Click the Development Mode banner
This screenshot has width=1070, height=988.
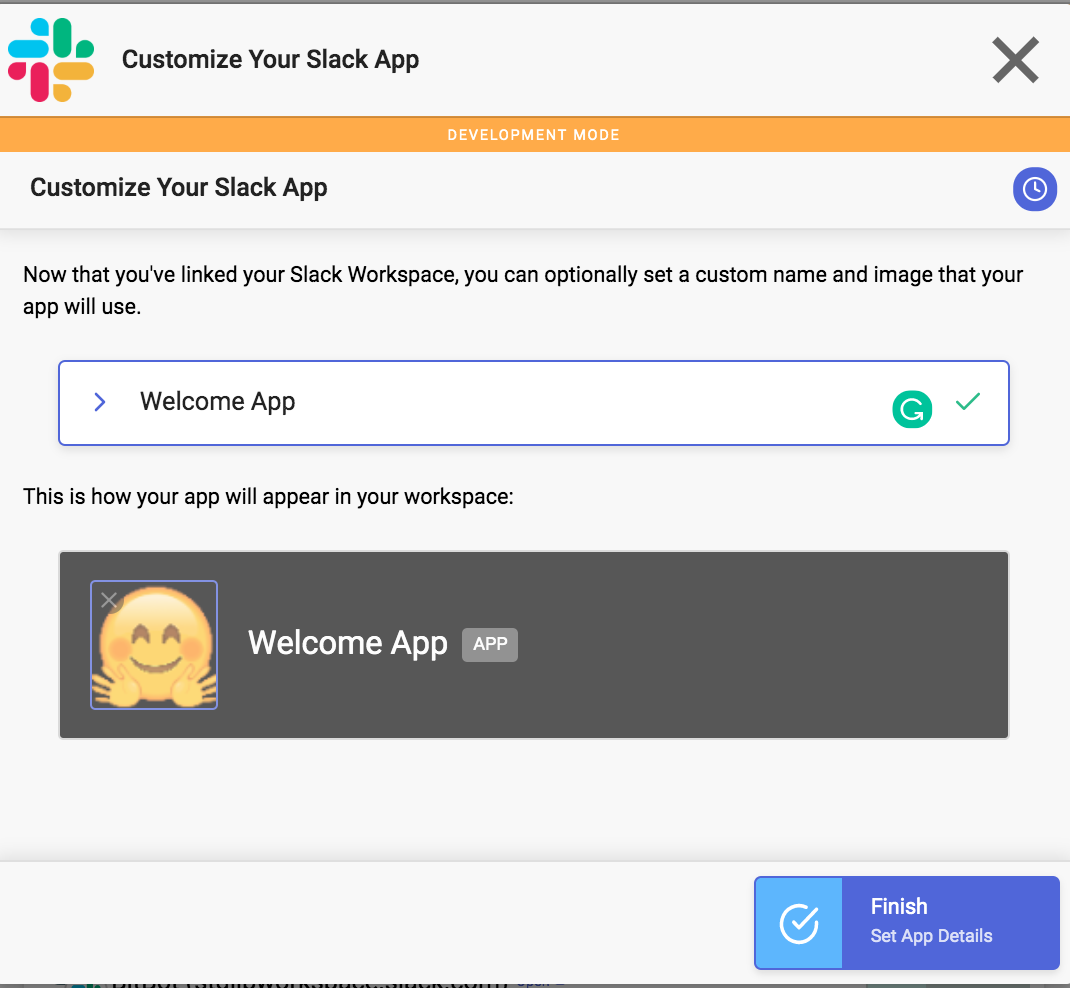coord(535,134)
